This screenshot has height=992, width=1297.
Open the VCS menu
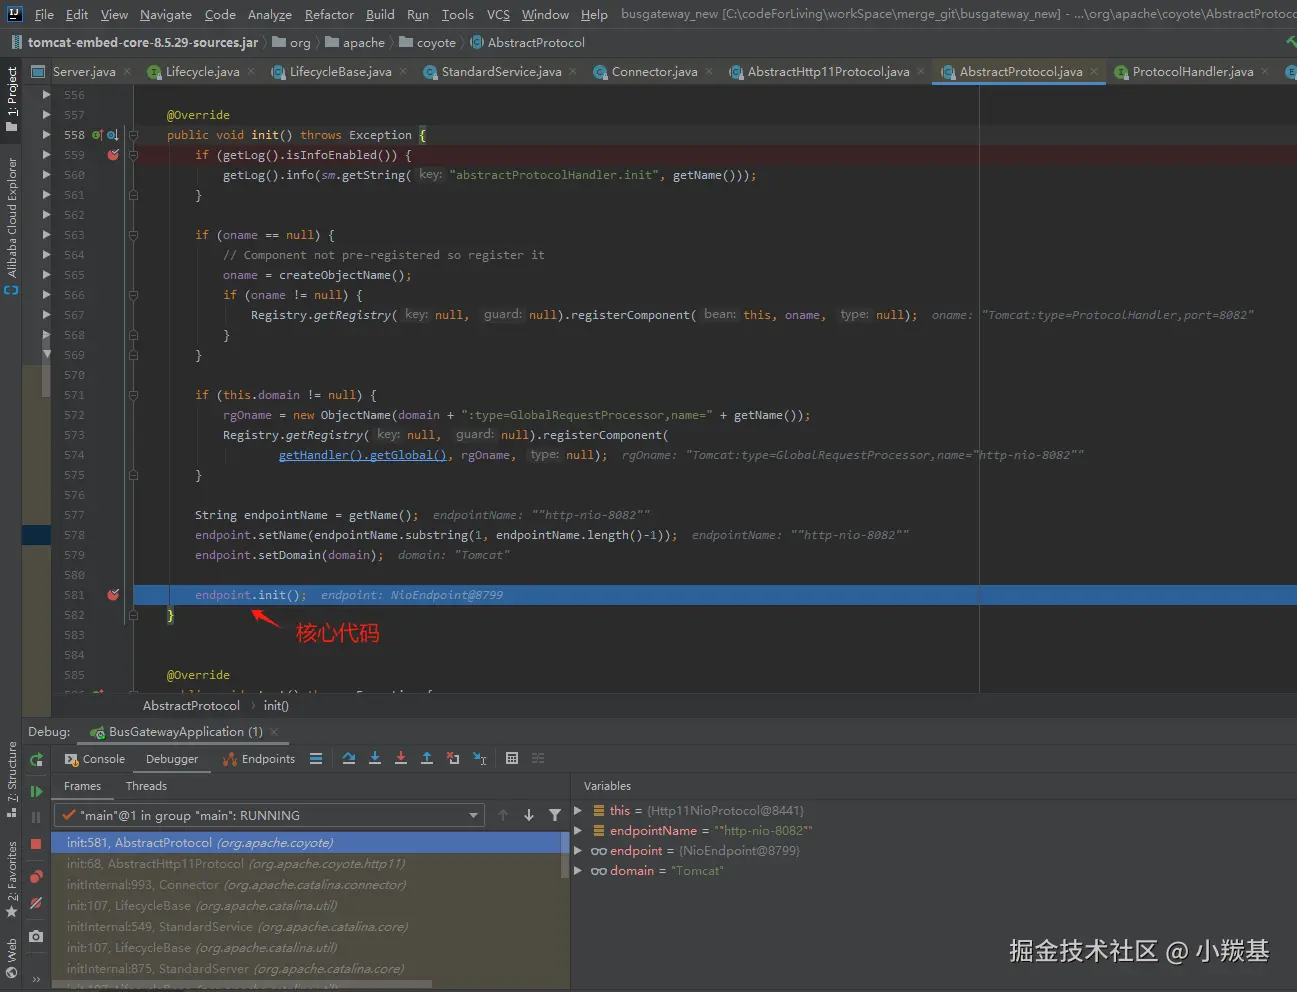coord(498,14)
